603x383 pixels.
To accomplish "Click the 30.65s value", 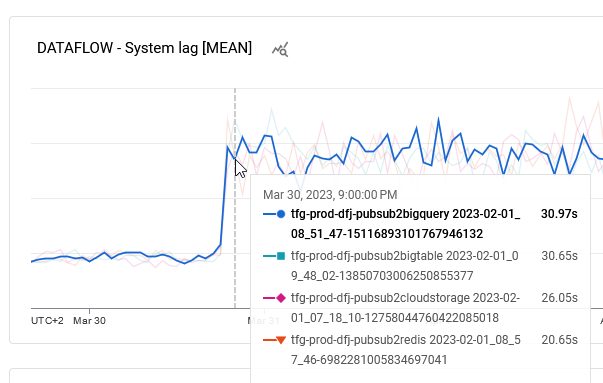I will (560, 256).
